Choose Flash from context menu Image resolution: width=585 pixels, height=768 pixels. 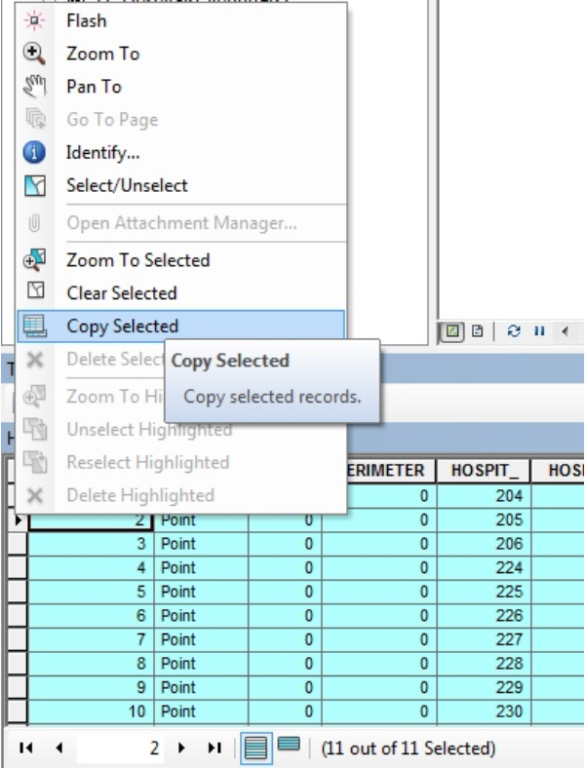[x=181, y=21]
